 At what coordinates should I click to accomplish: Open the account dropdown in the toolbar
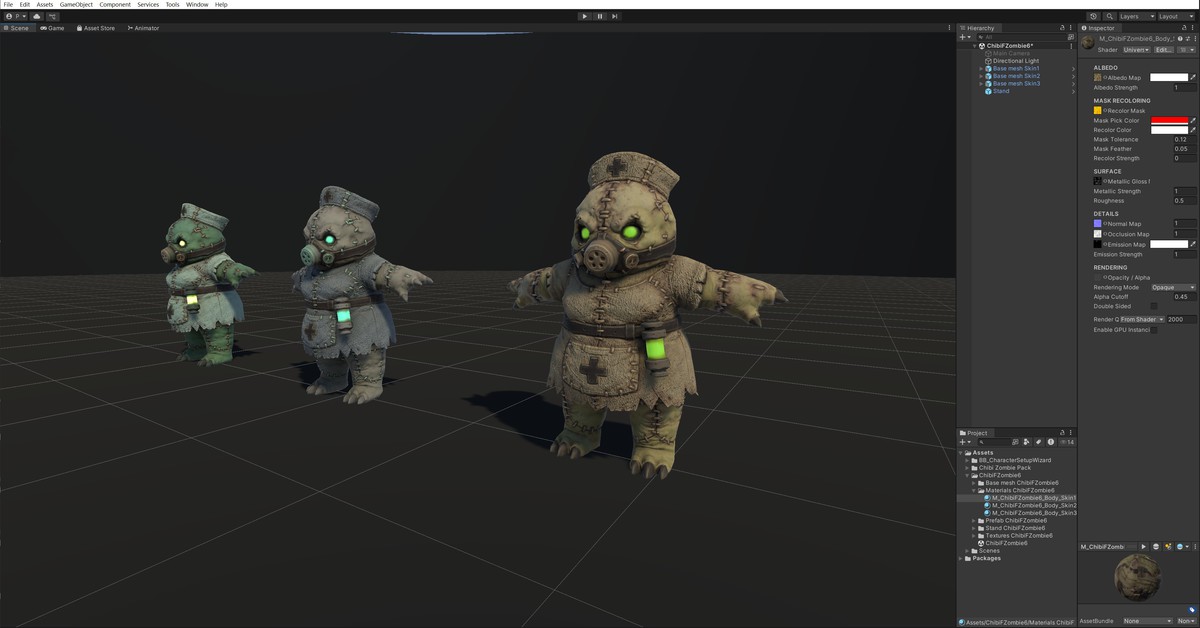(17, 16)
